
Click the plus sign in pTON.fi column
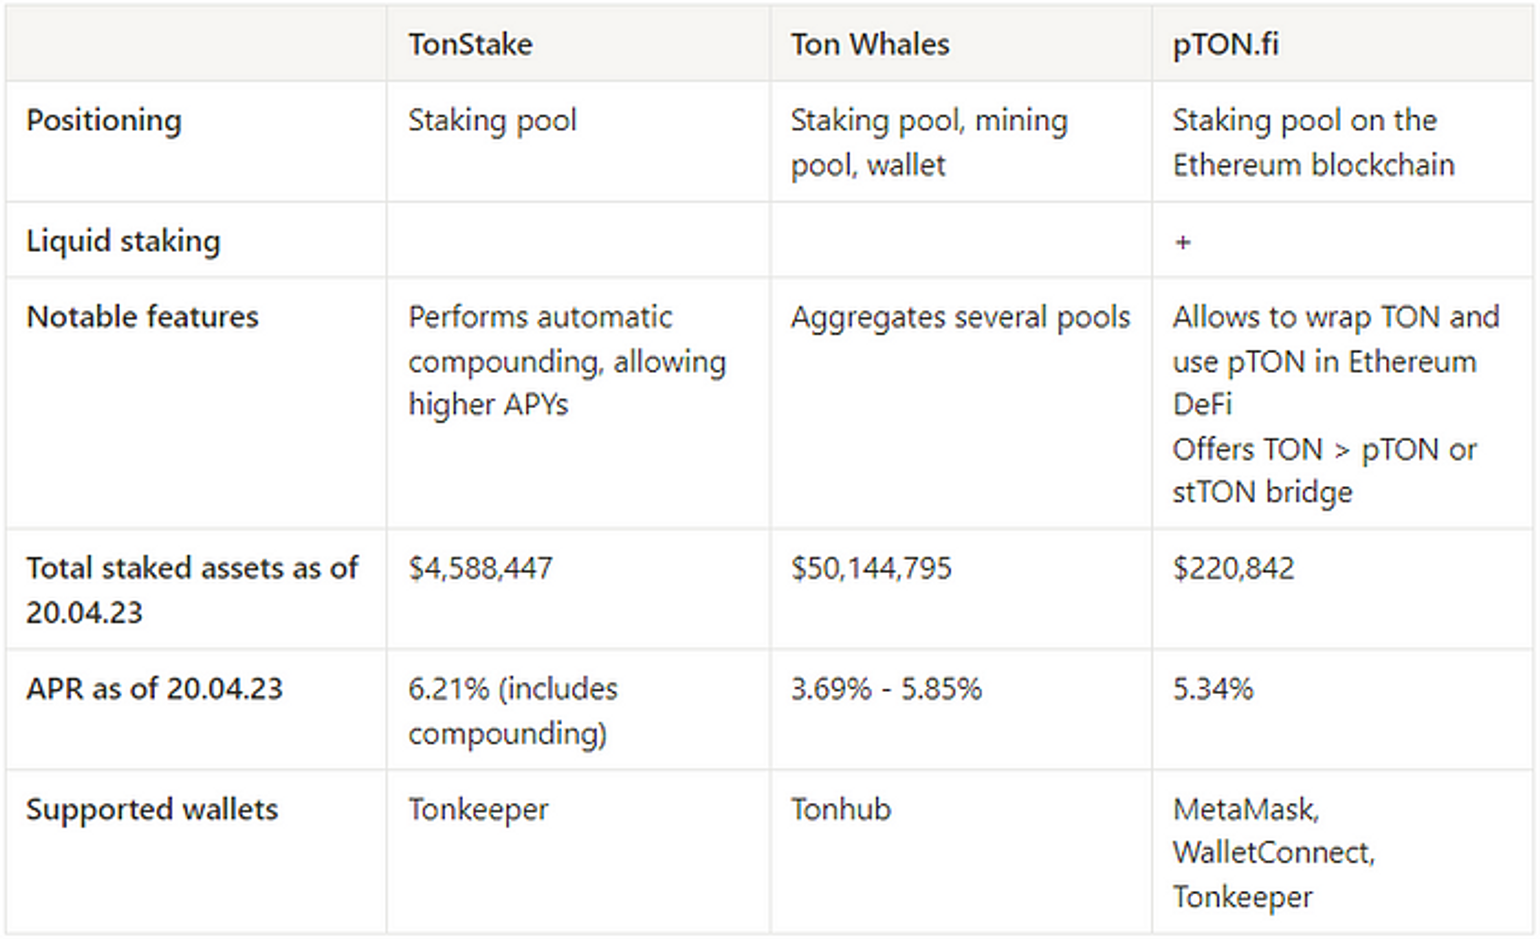click(x=1183, y=242)
